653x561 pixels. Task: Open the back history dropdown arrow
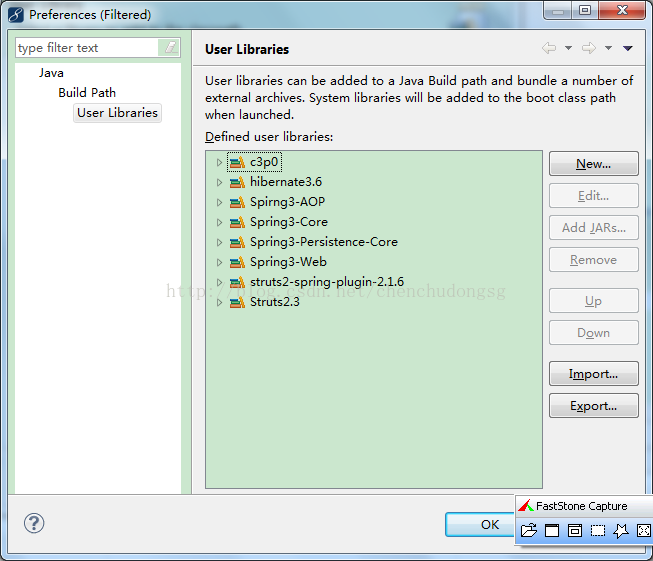point(568,48)
